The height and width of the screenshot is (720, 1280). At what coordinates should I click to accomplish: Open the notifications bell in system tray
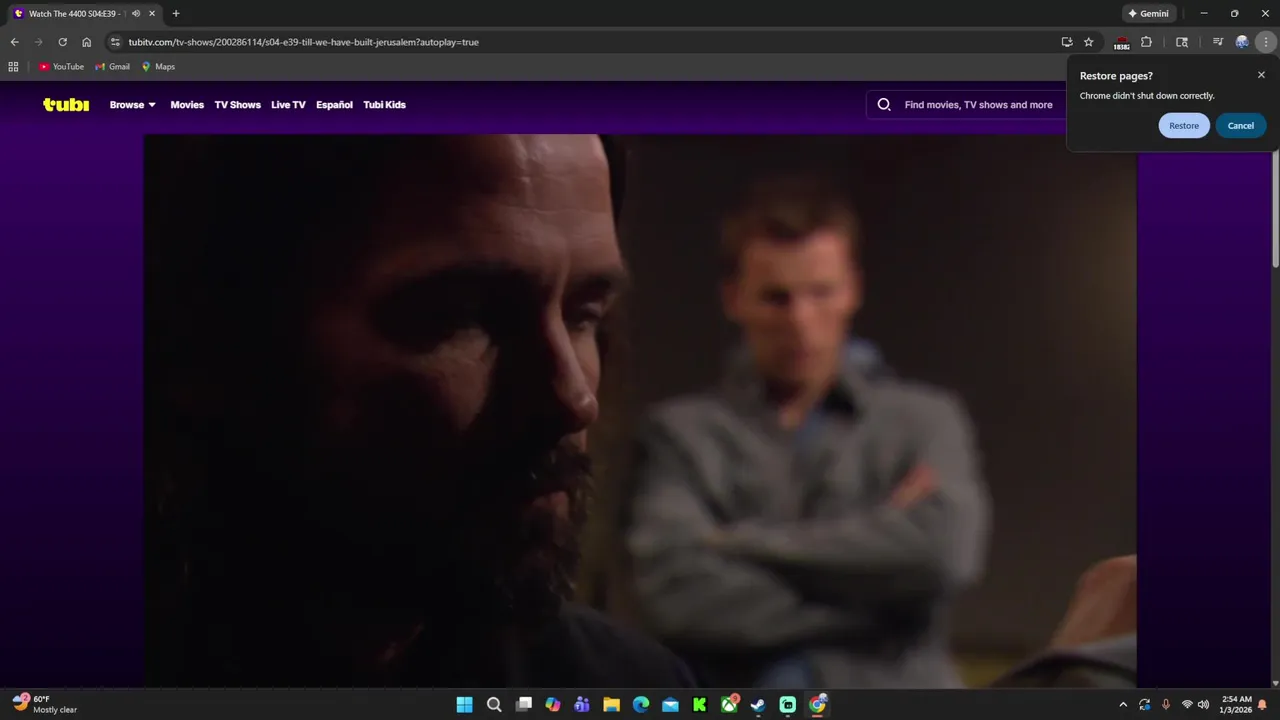click(x=1262, y=705)
